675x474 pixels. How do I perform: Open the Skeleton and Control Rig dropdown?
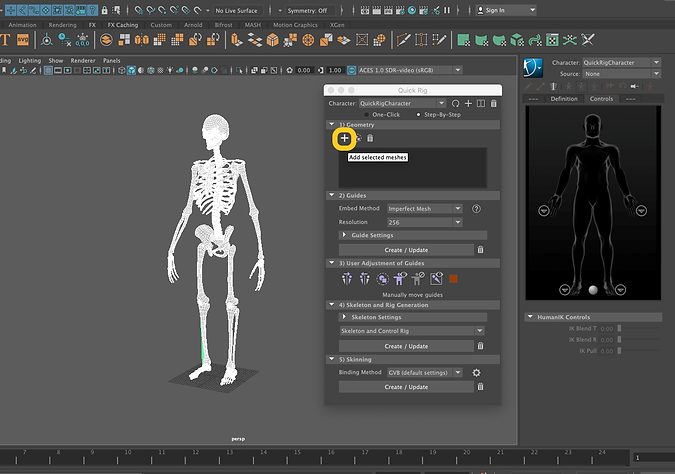[x=412, y=331]
